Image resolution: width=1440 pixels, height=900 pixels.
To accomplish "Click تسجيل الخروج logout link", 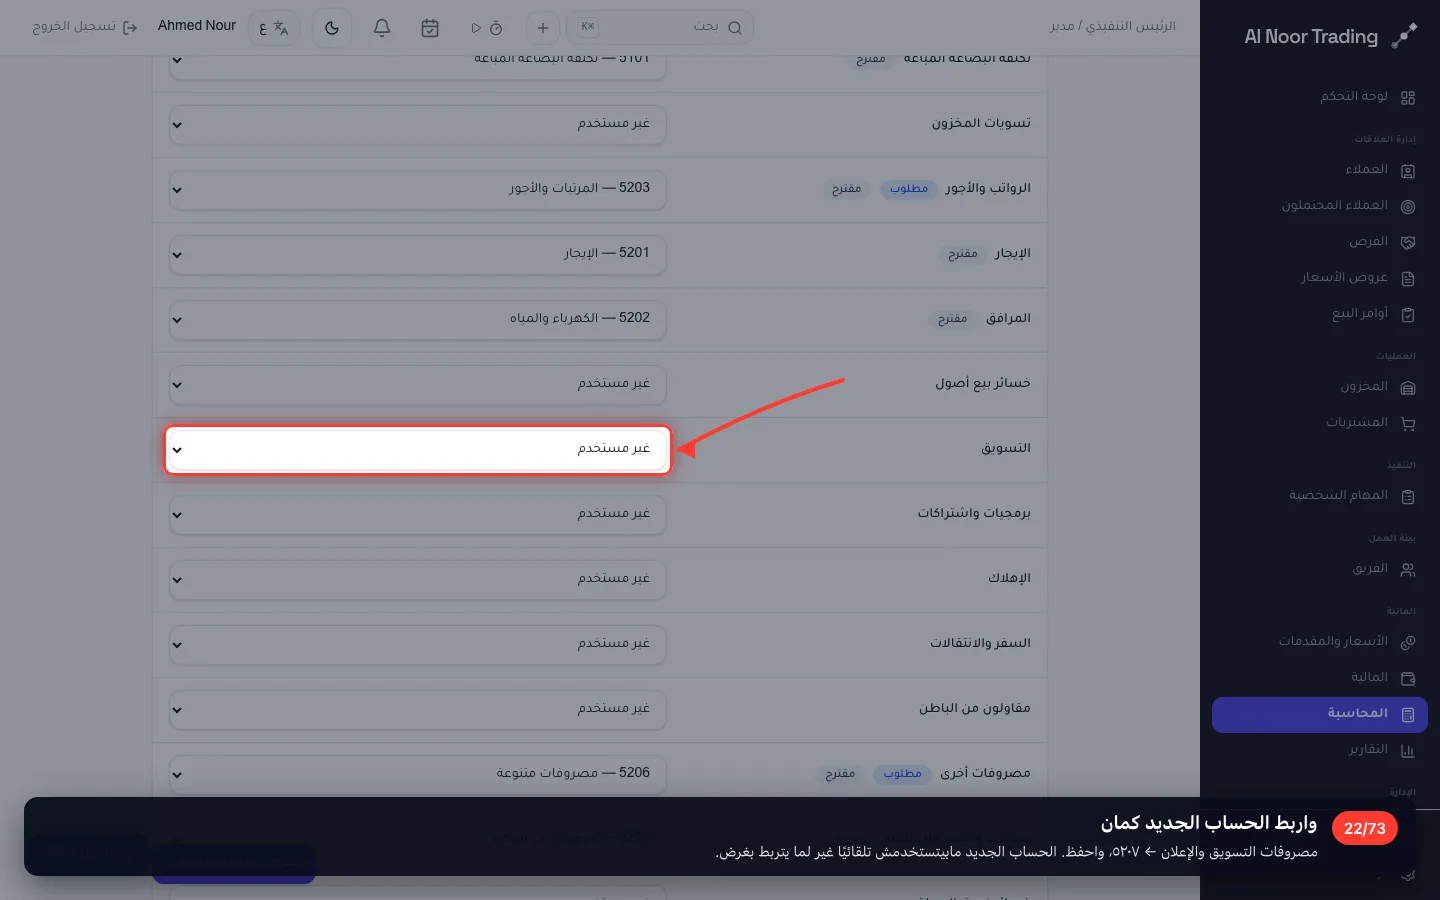I will [85, 27].
